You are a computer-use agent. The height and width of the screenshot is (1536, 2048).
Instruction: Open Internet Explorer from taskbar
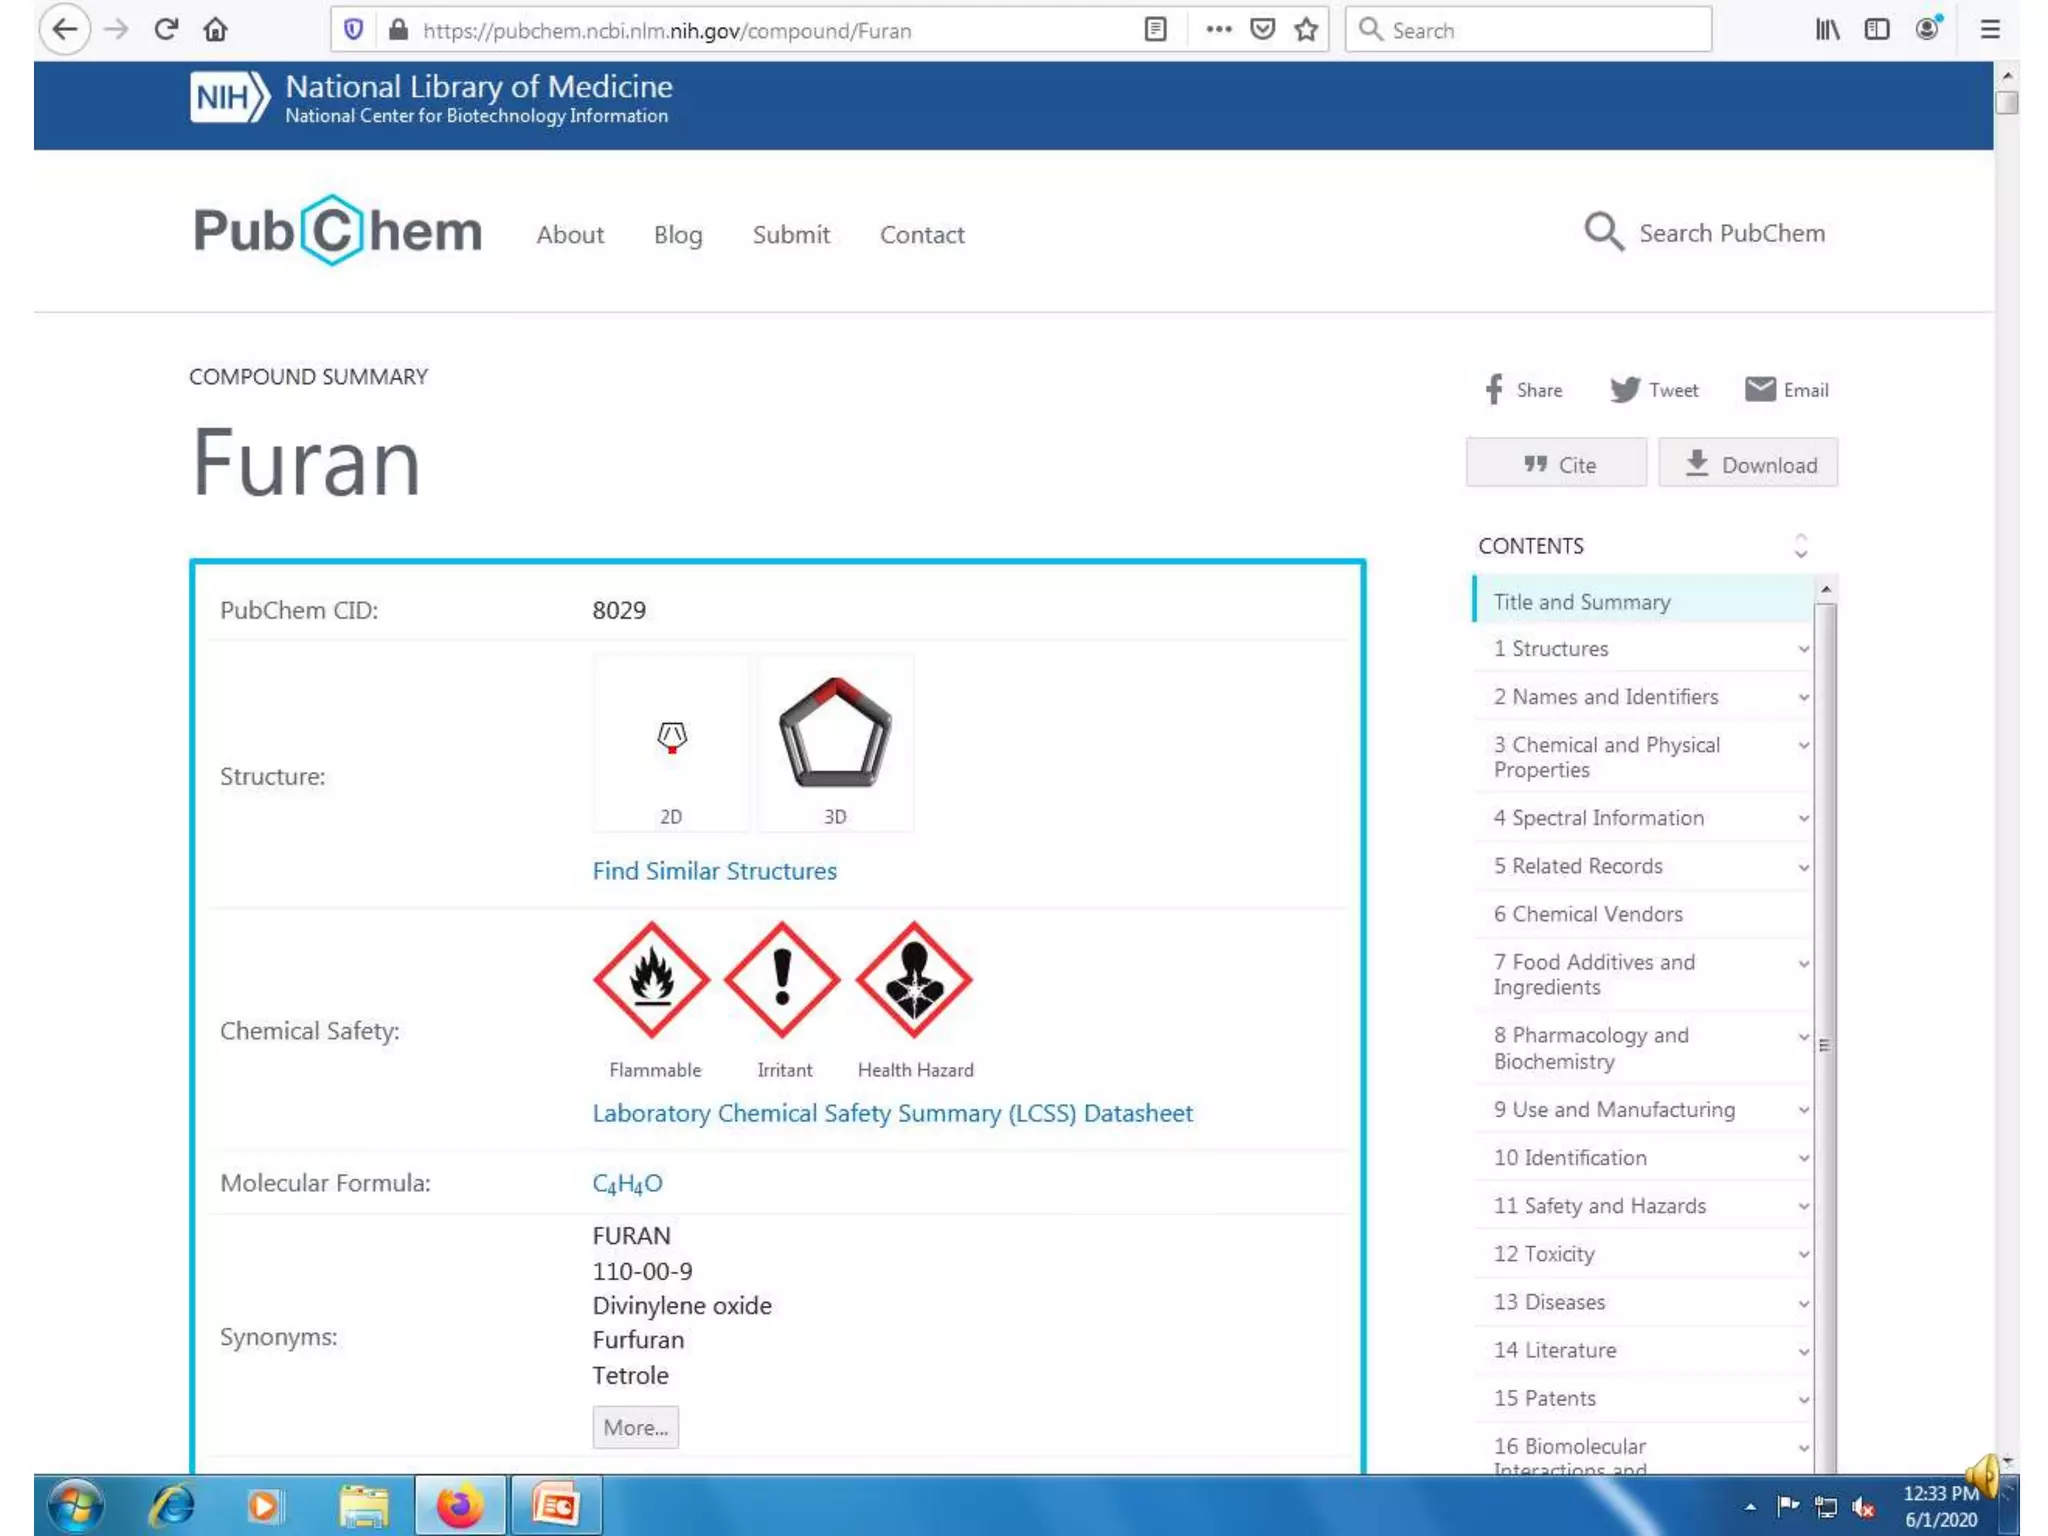171,1505
